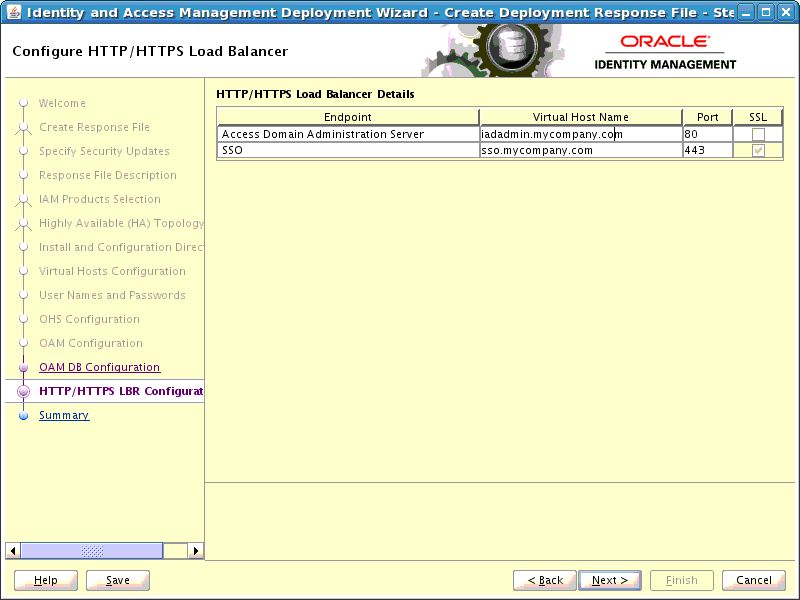Cancel the deployment wizard
The image size is (800, 600).
(754, 580)
